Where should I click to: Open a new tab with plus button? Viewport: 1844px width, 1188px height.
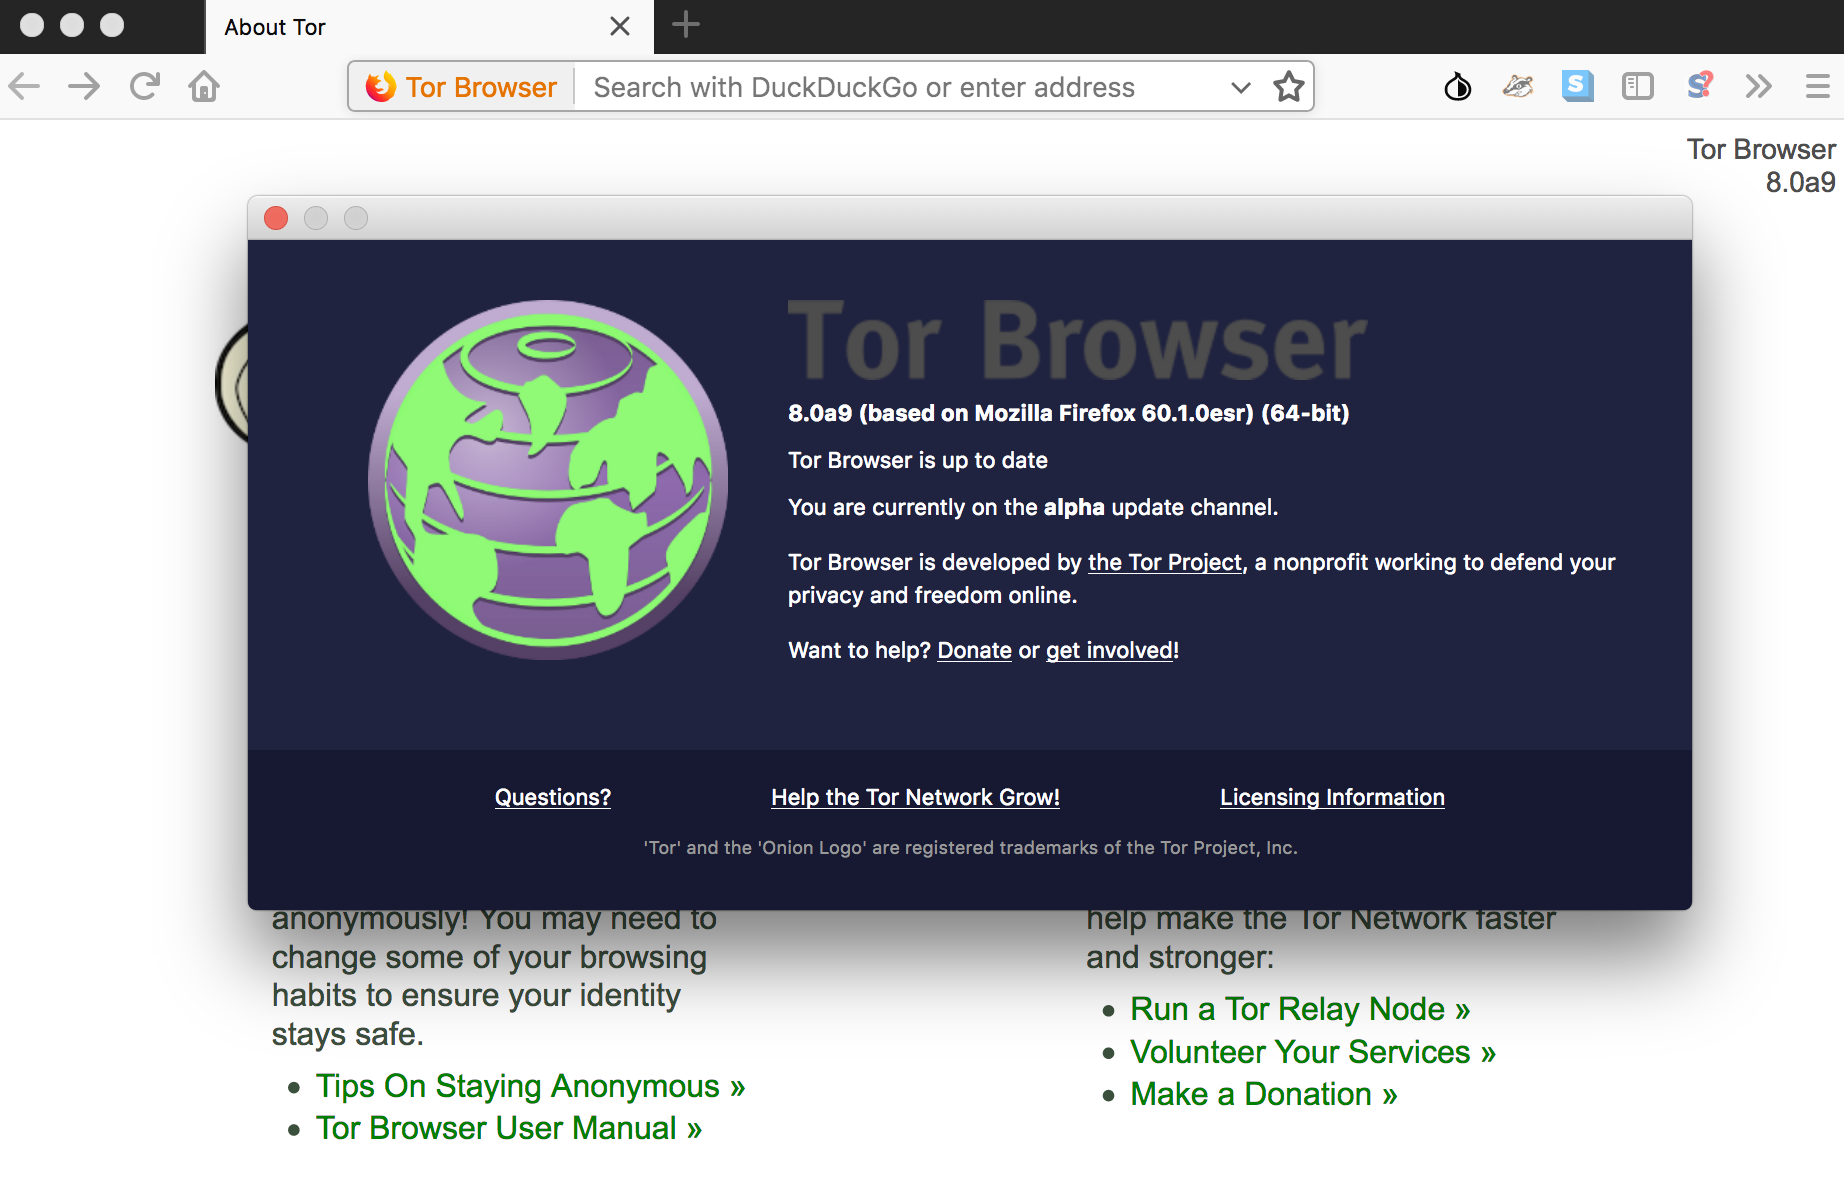coord(686,25)
